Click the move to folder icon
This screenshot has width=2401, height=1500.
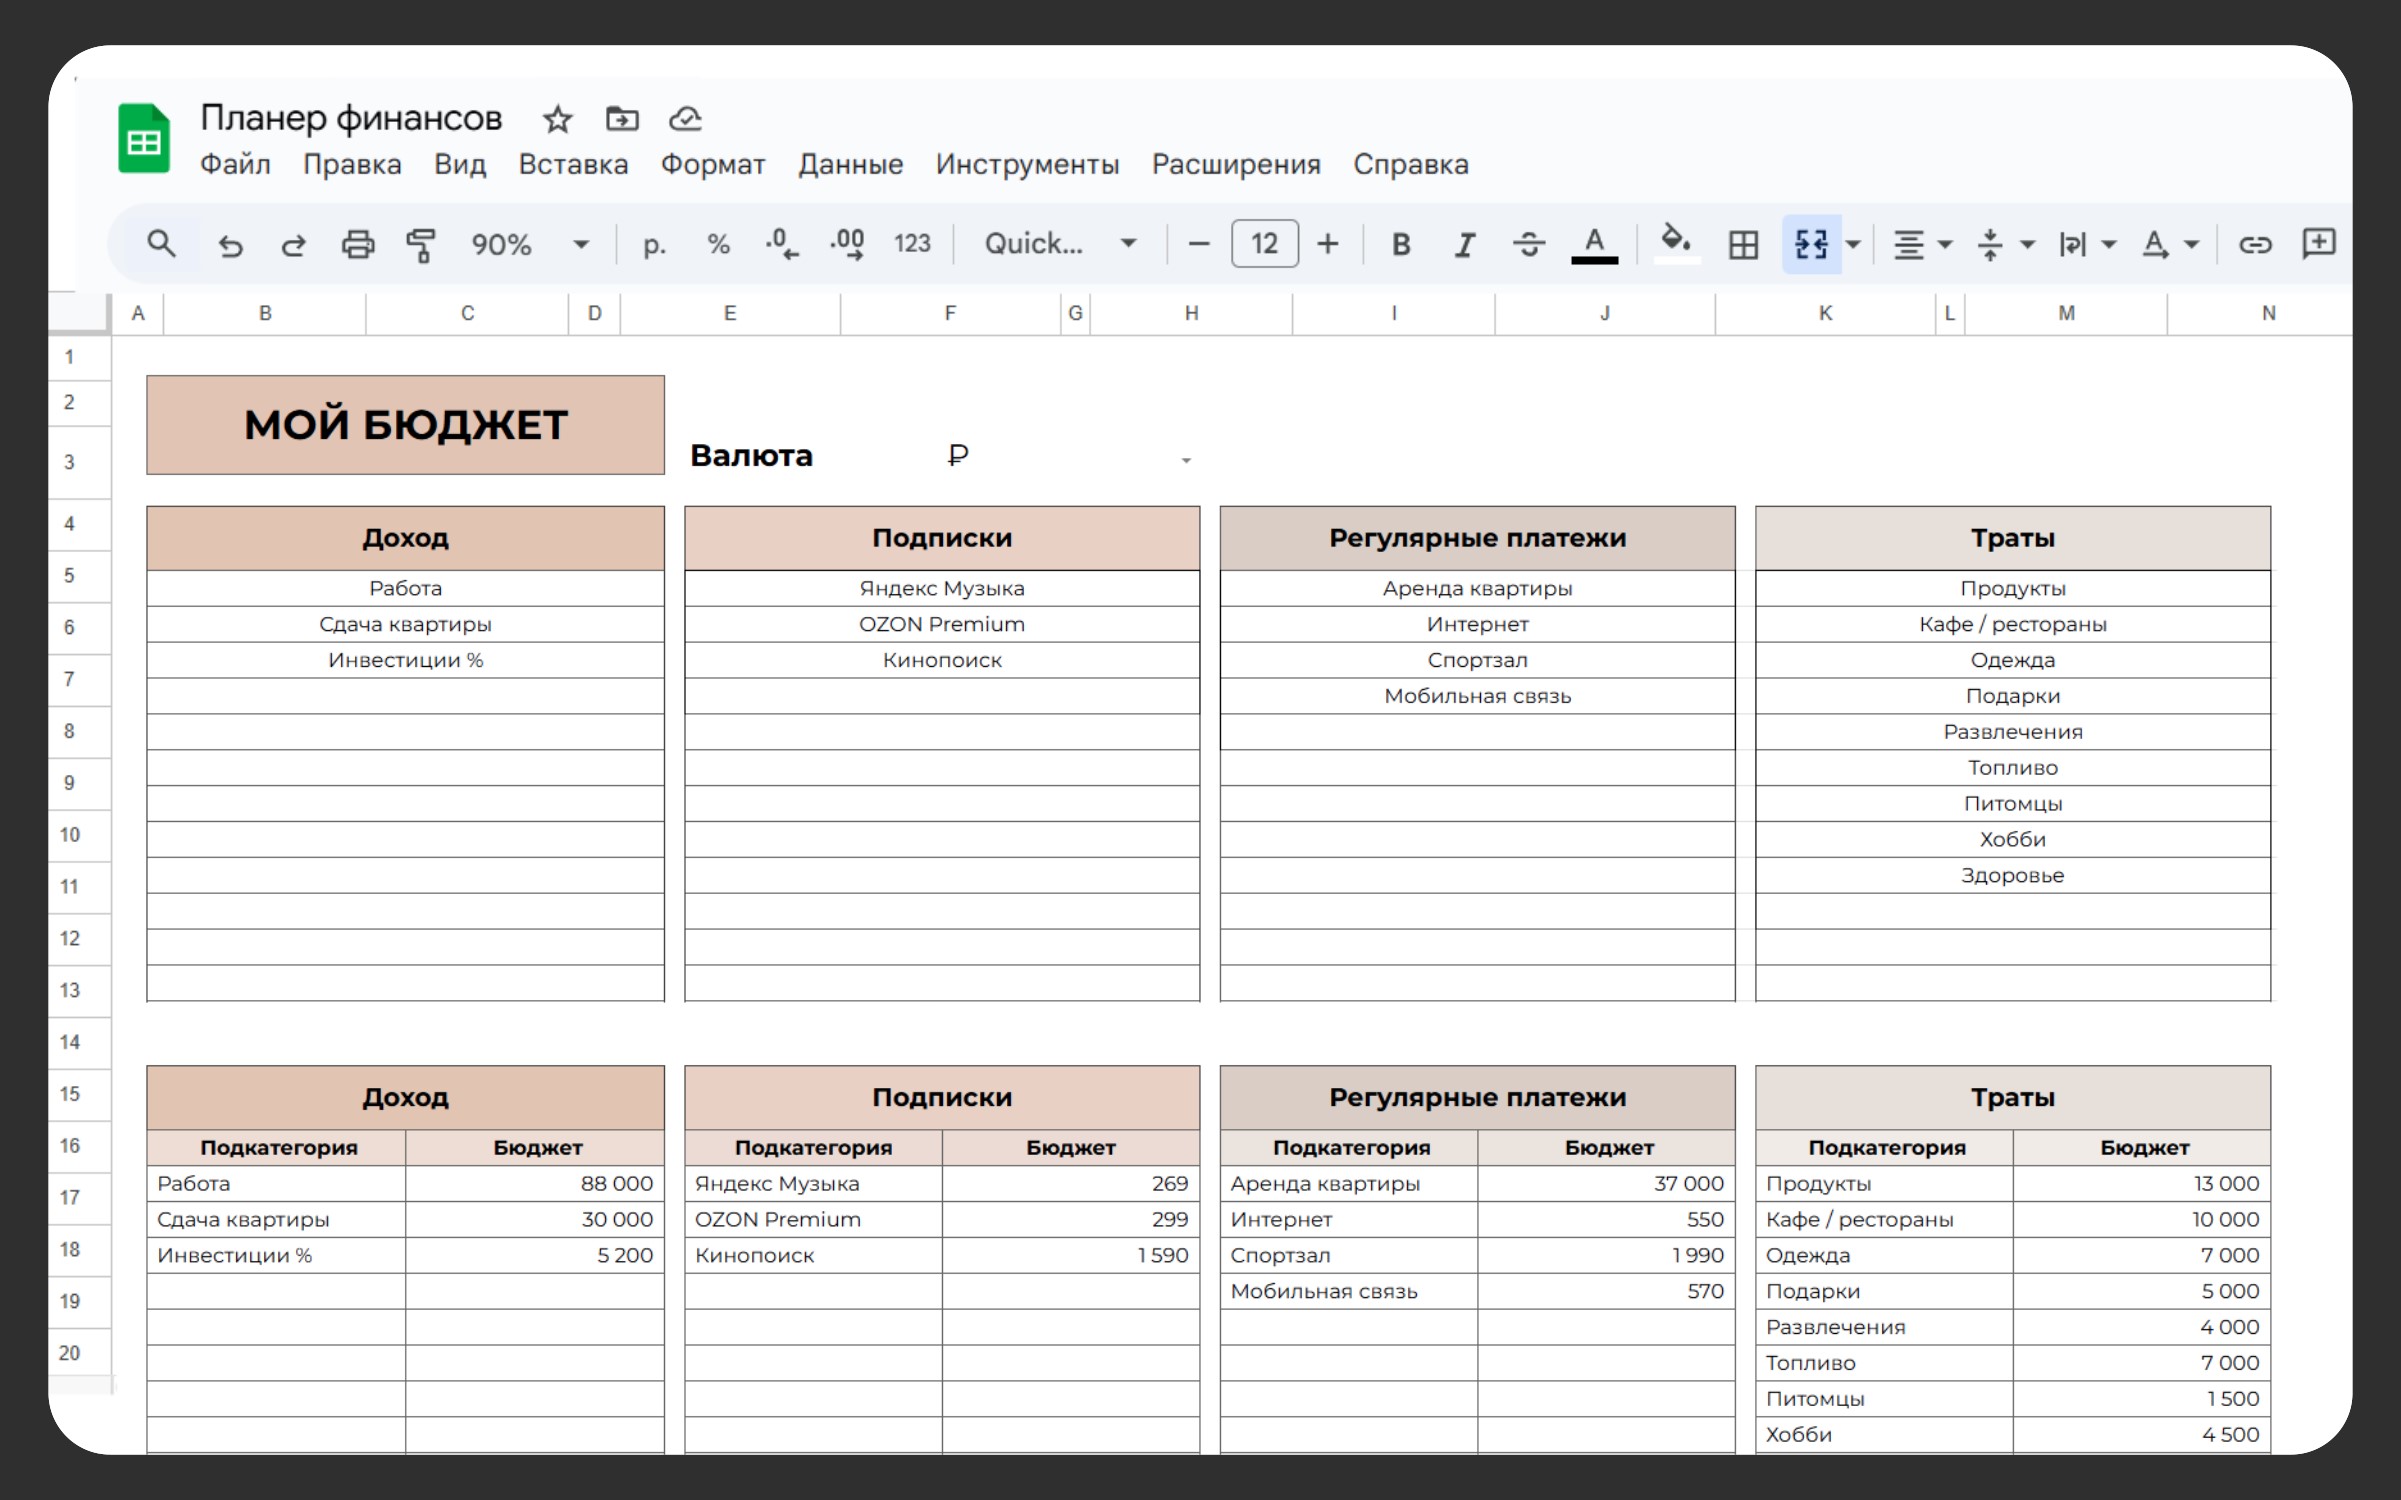click(622, 119)
